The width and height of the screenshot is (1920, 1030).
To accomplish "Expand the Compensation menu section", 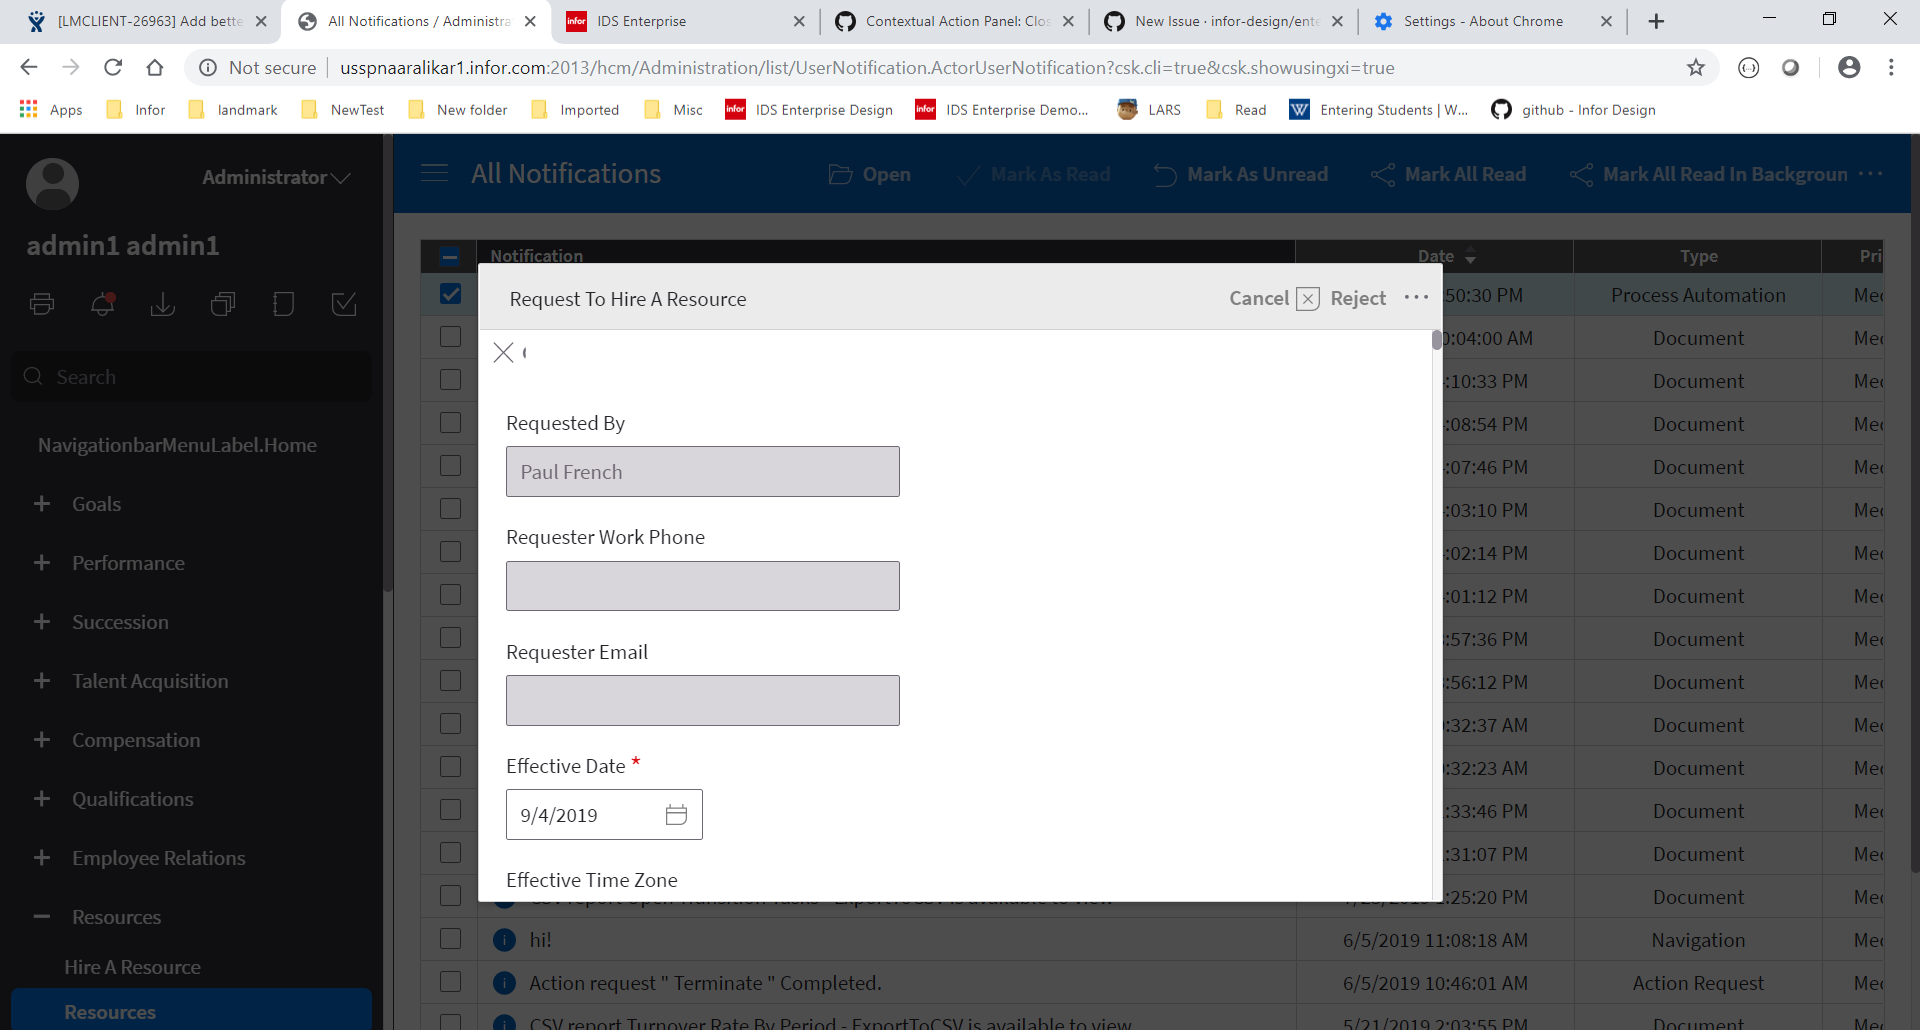I will point(42,739).
